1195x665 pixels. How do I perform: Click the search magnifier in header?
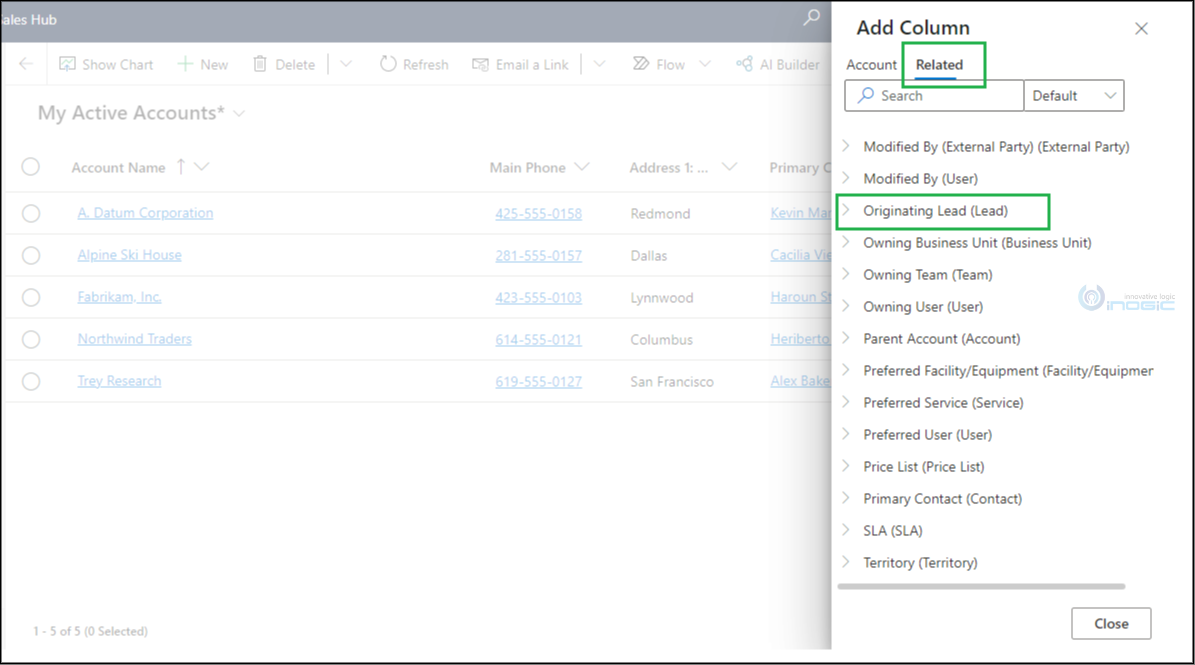click(x=812, y=17)
